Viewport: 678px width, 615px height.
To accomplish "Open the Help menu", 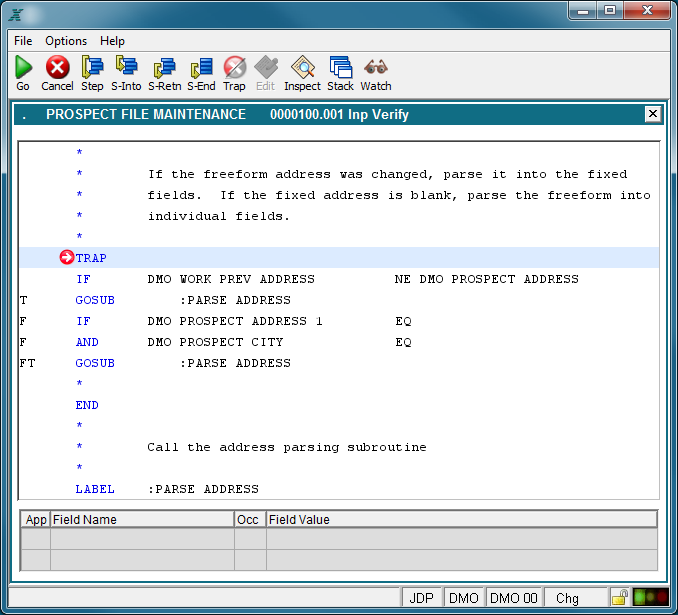I will pyautogui.click(x=113, y=41).
